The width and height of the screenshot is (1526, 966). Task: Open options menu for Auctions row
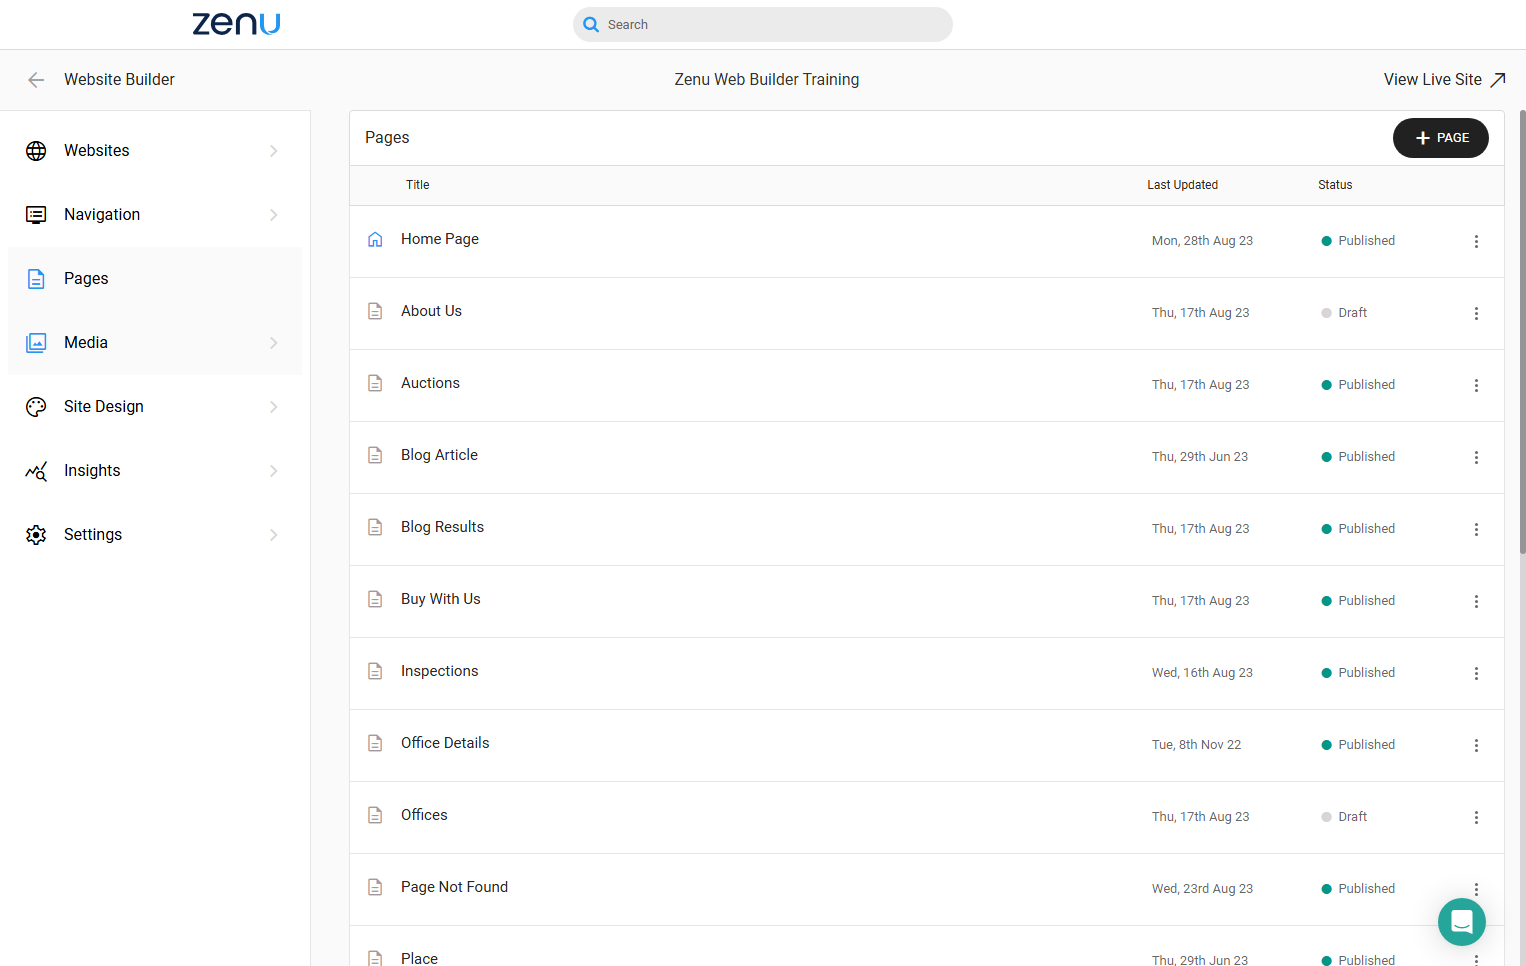pos(1476,385)
